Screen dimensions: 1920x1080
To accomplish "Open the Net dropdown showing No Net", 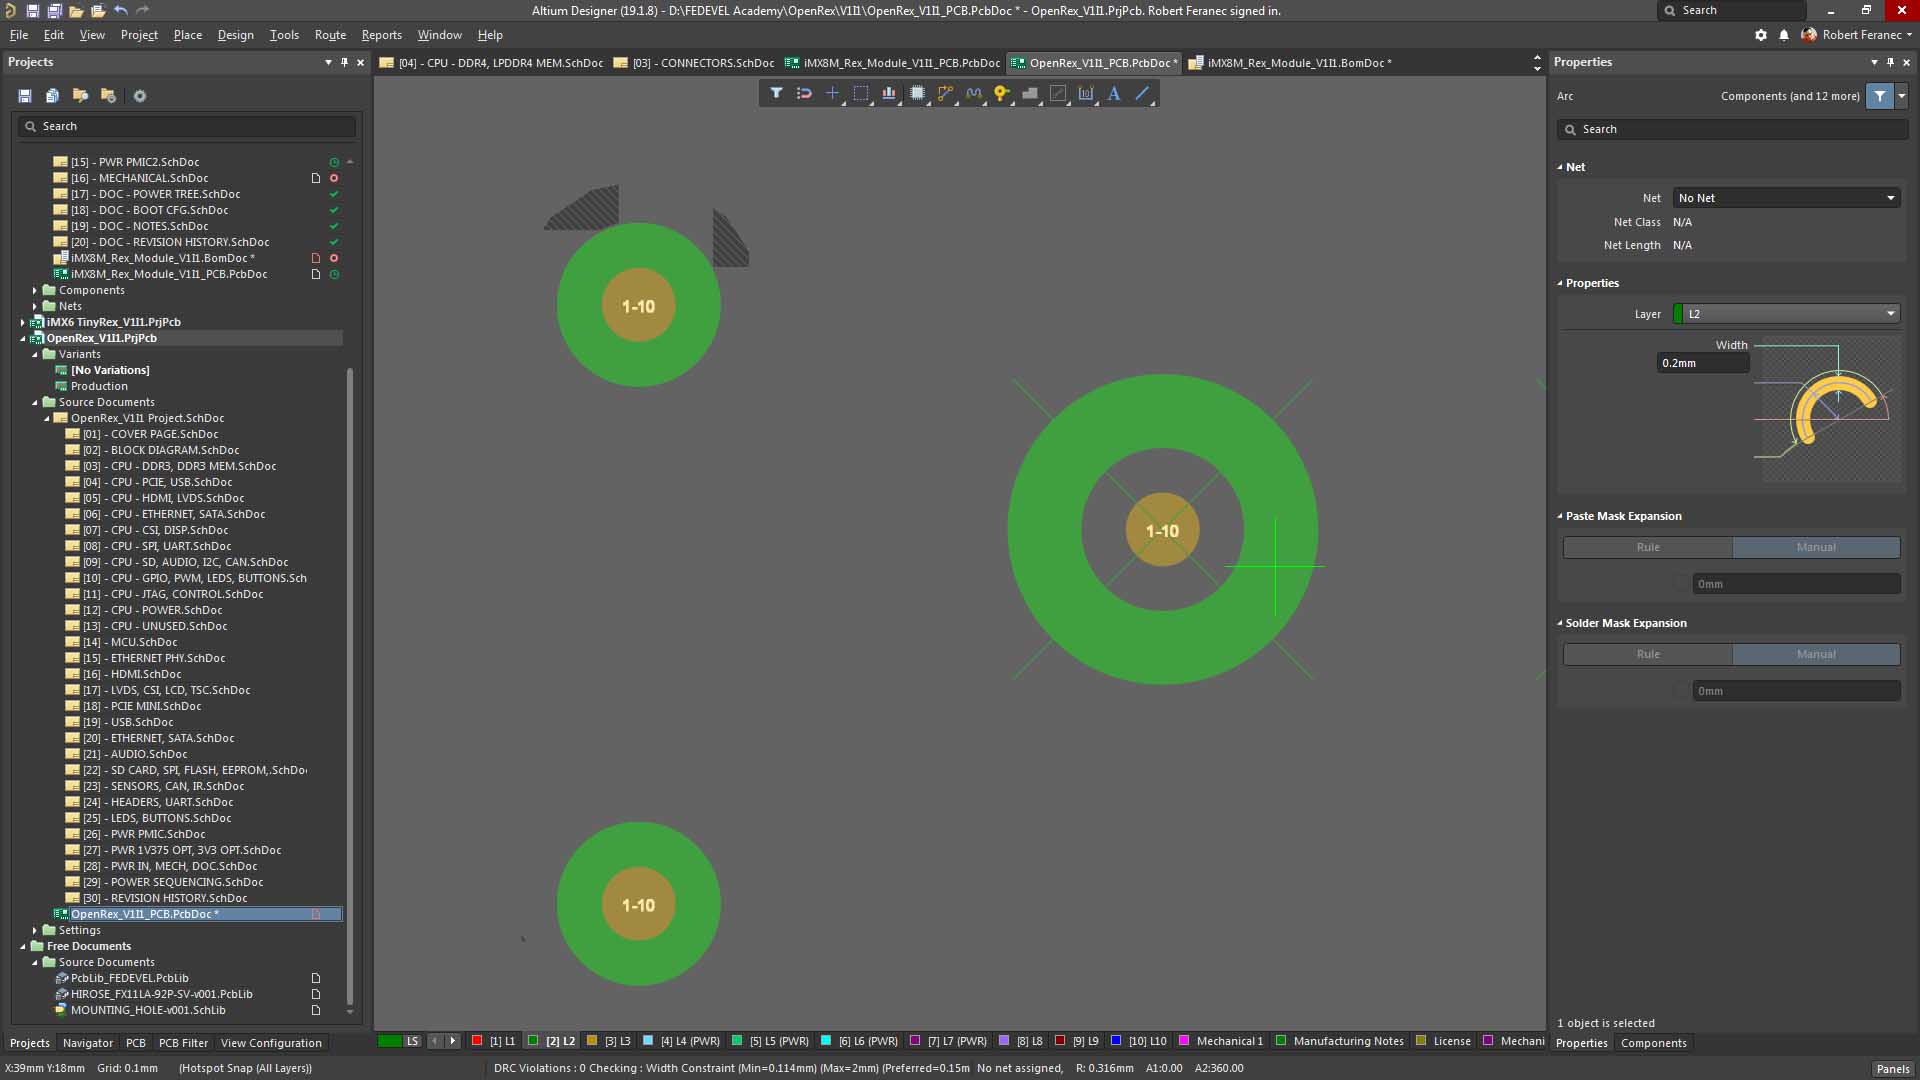I will (1786, 198).
